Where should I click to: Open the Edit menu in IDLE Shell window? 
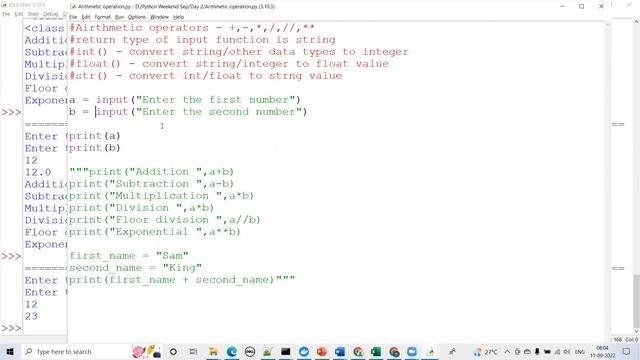pyautogui.click(x=19, y=14)
